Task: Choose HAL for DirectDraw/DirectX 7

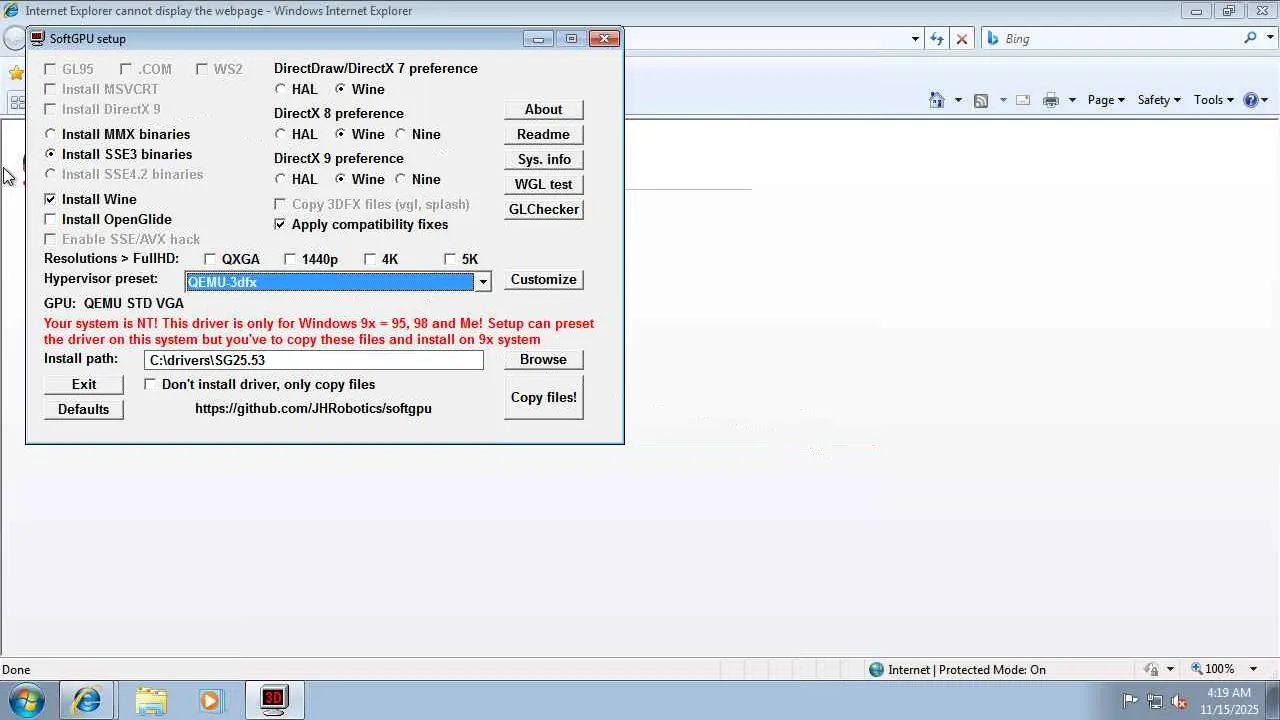Action: coord(280,89)
